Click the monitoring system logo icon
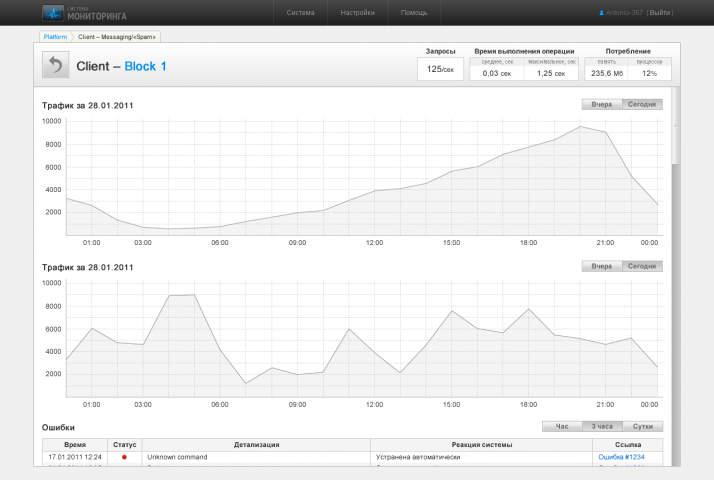The width and height of the screenshot is (714, 480). [x=53, y=13]
